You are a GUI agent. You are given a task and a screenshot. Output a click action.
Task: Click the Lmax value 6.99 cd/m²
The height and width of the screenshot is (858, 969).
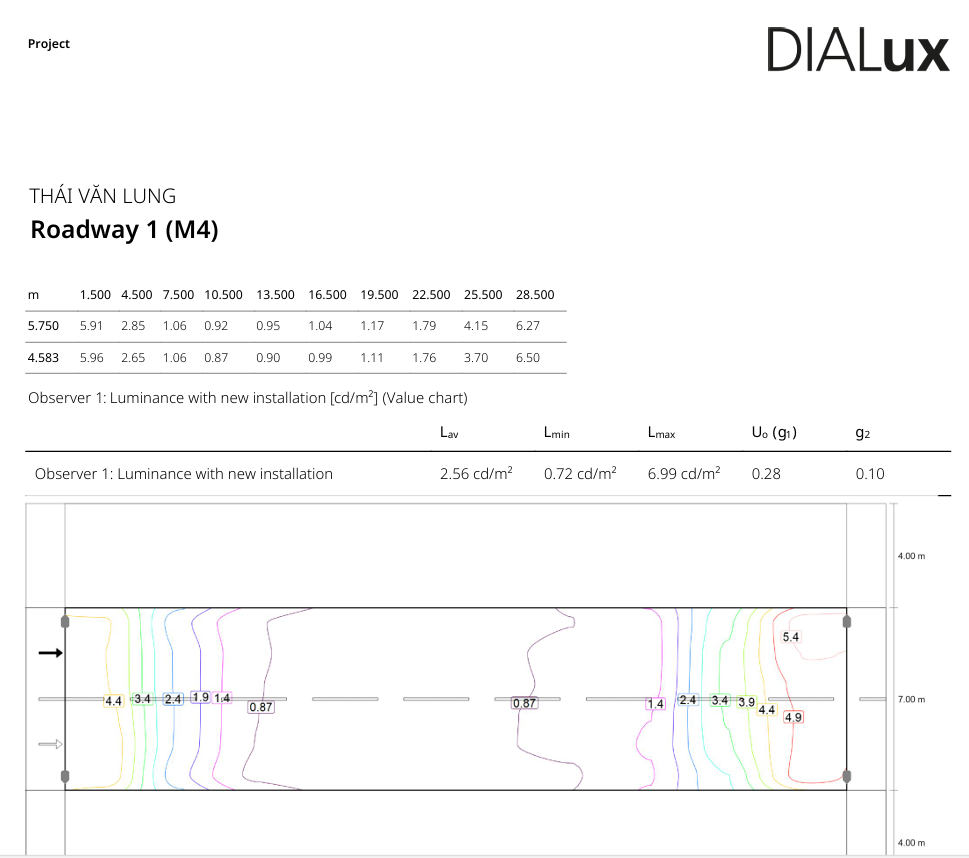point(683,474)
